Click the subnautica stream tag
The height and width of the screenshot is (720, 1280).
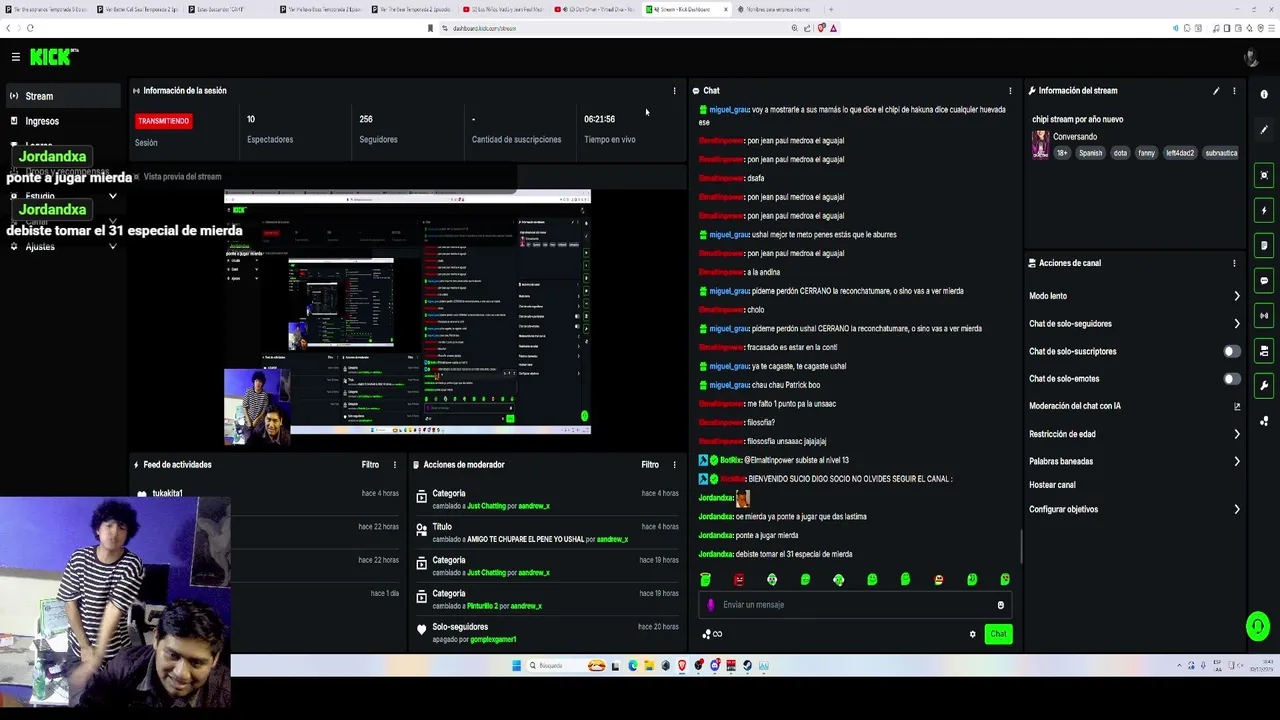pyautogui.click(x=1221, y=153)
